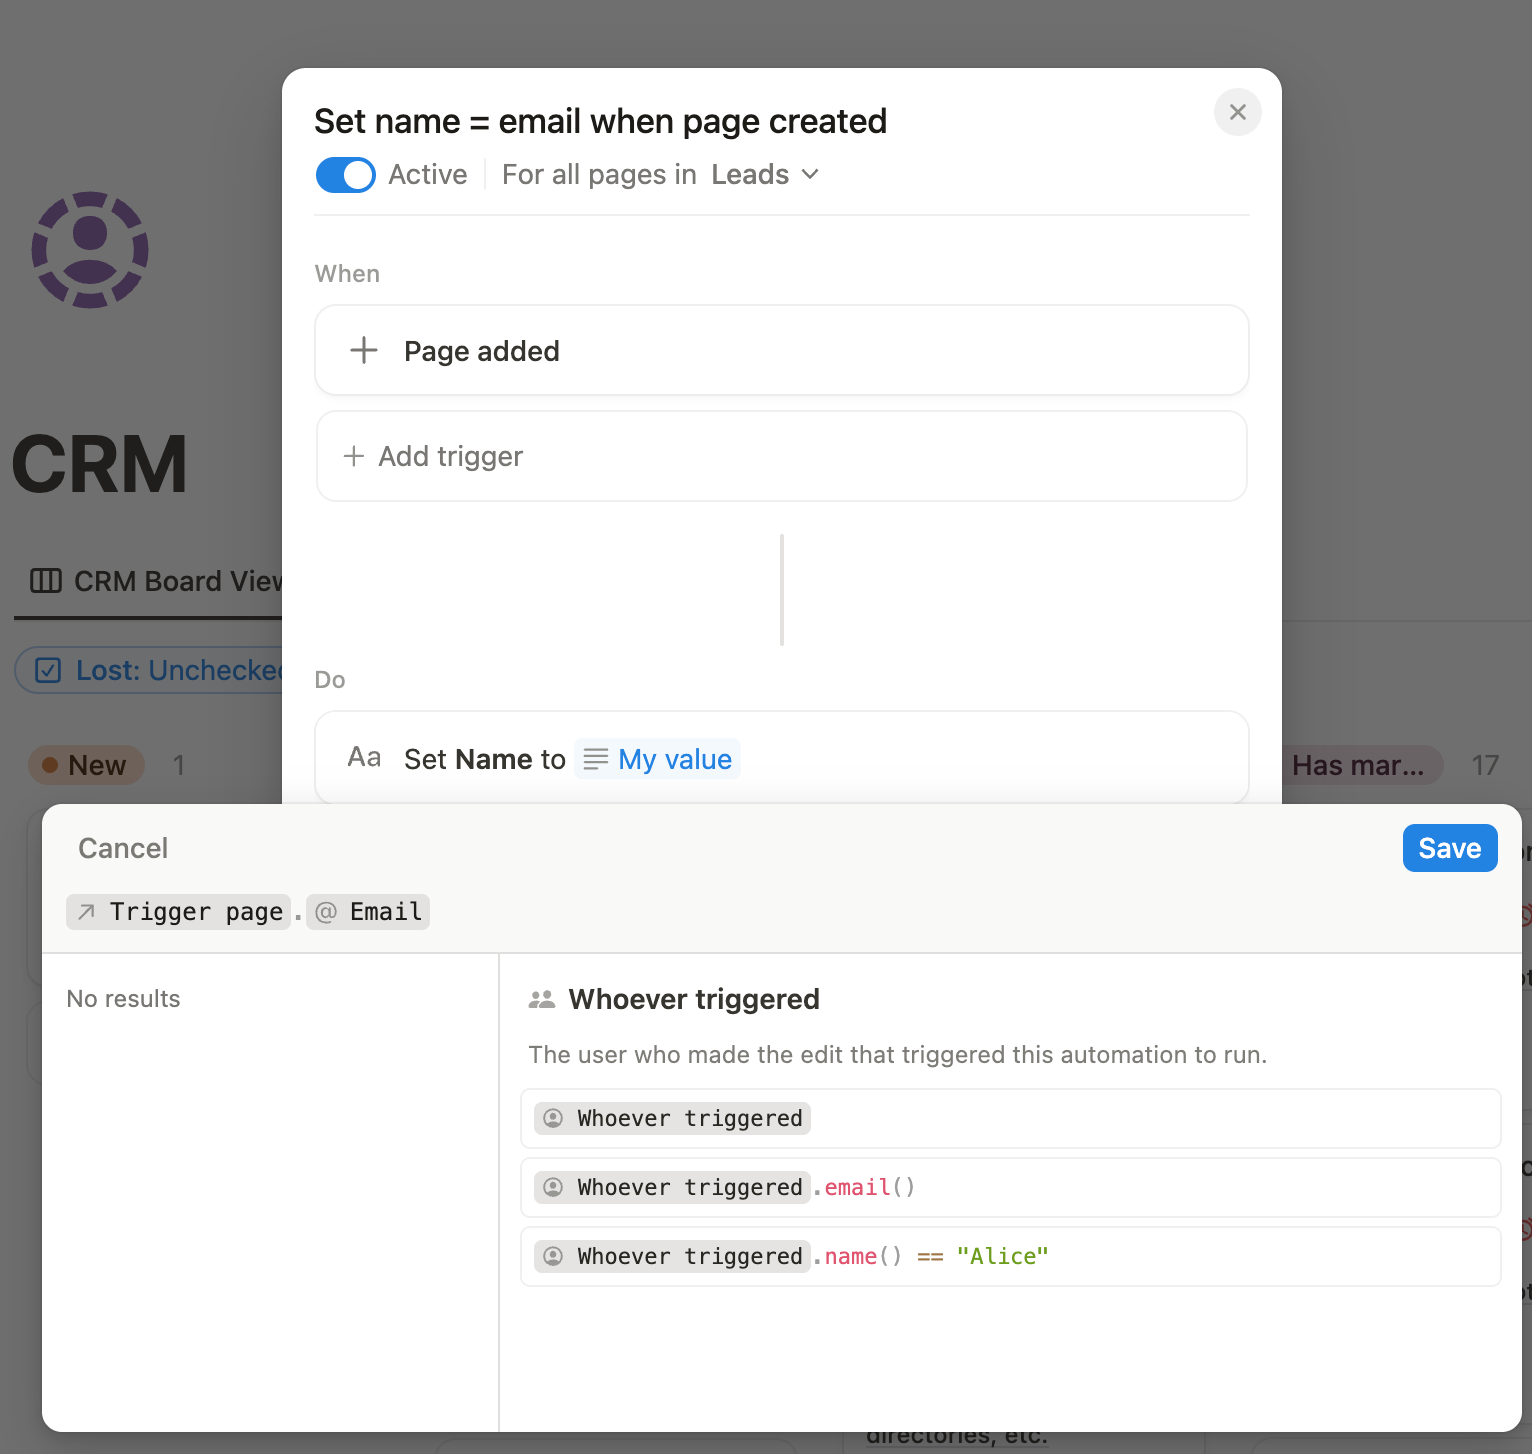1532x1454 pixels.
Task: Click the No results text in suggestions panel
Action: 123,999
